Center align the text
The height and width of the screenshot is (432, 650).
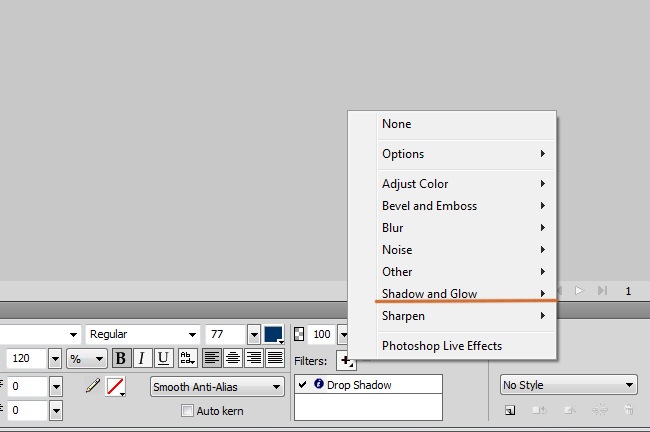(232, 358)
